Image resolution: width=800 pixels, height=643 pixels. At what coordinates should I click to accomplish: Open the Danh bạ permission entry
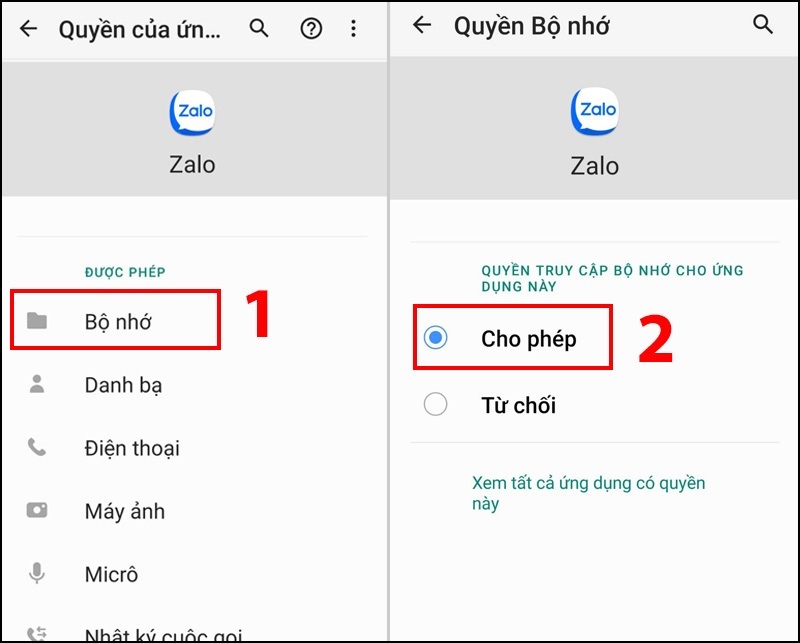[x=194, y=385]
